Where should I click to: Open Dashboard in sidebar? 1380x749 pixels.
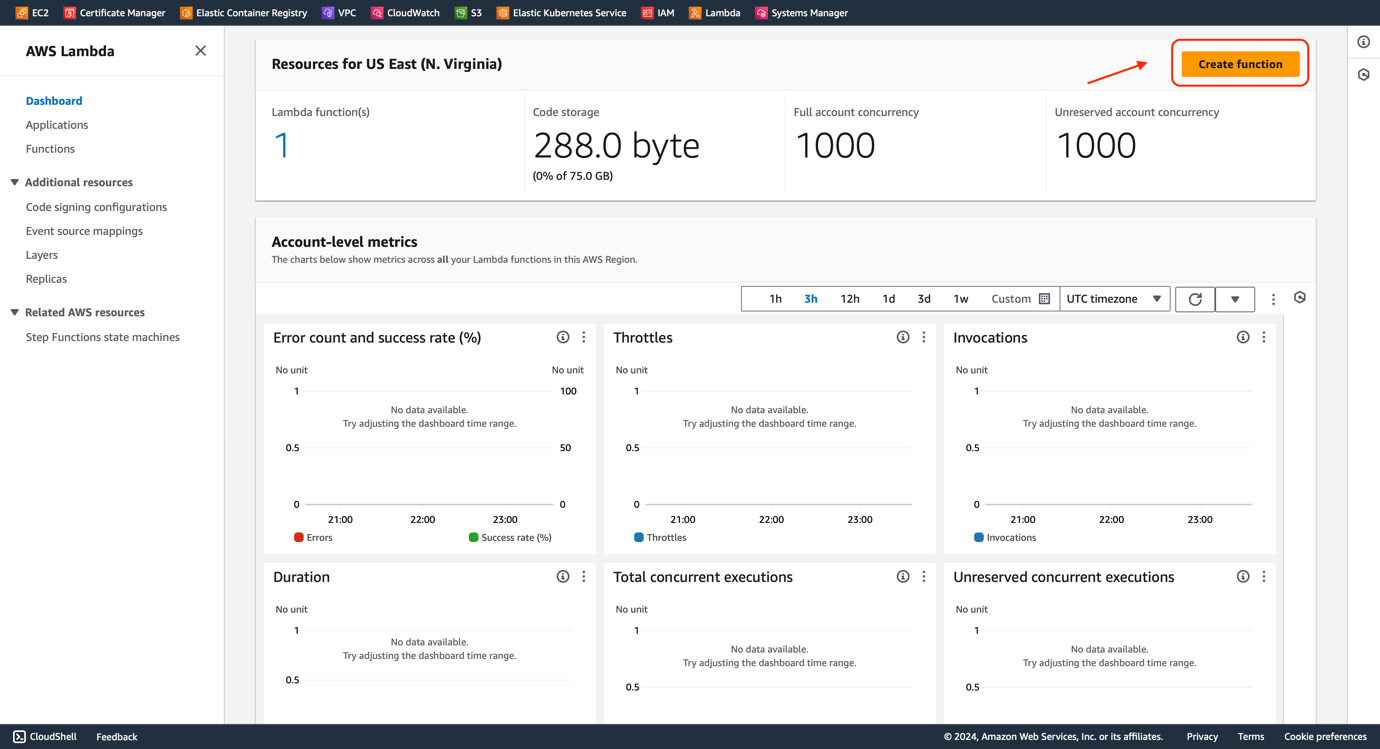(54, 101)
